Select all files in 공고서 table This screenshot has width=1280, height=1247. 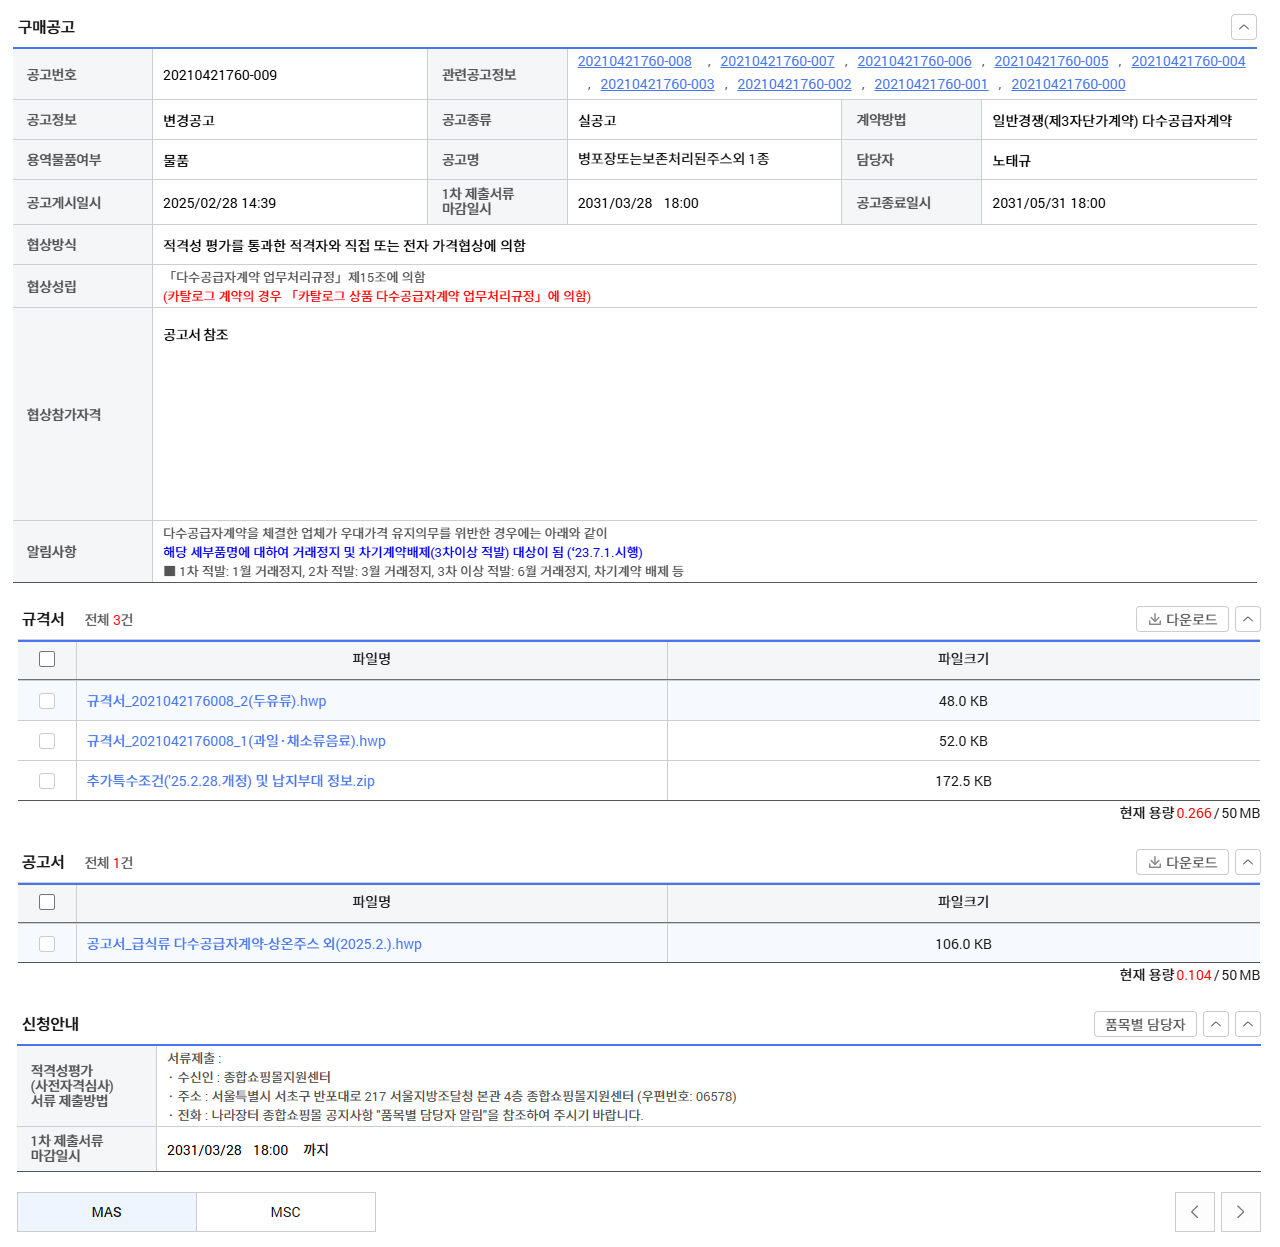coord(47,902)
